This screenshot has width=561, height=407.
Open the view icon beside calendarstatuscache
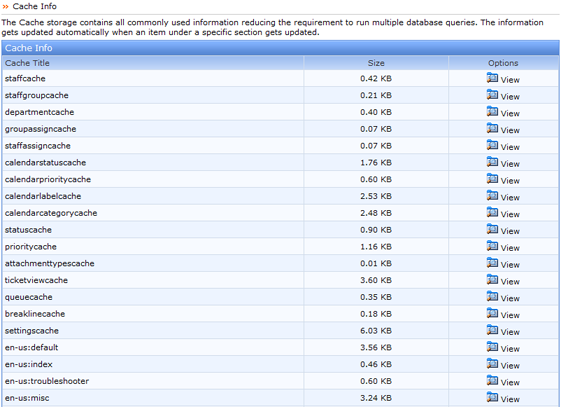click(x=492, y=162)
